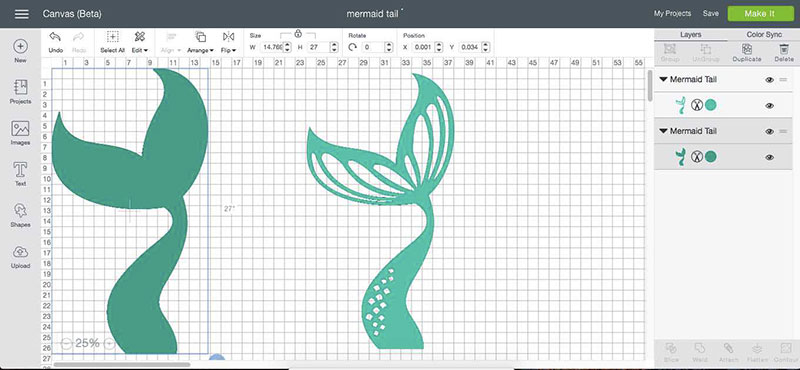Open the hamburger main menu
This screenshot has width=800, height=370.
pyautogui.click(x=21, y=14)
